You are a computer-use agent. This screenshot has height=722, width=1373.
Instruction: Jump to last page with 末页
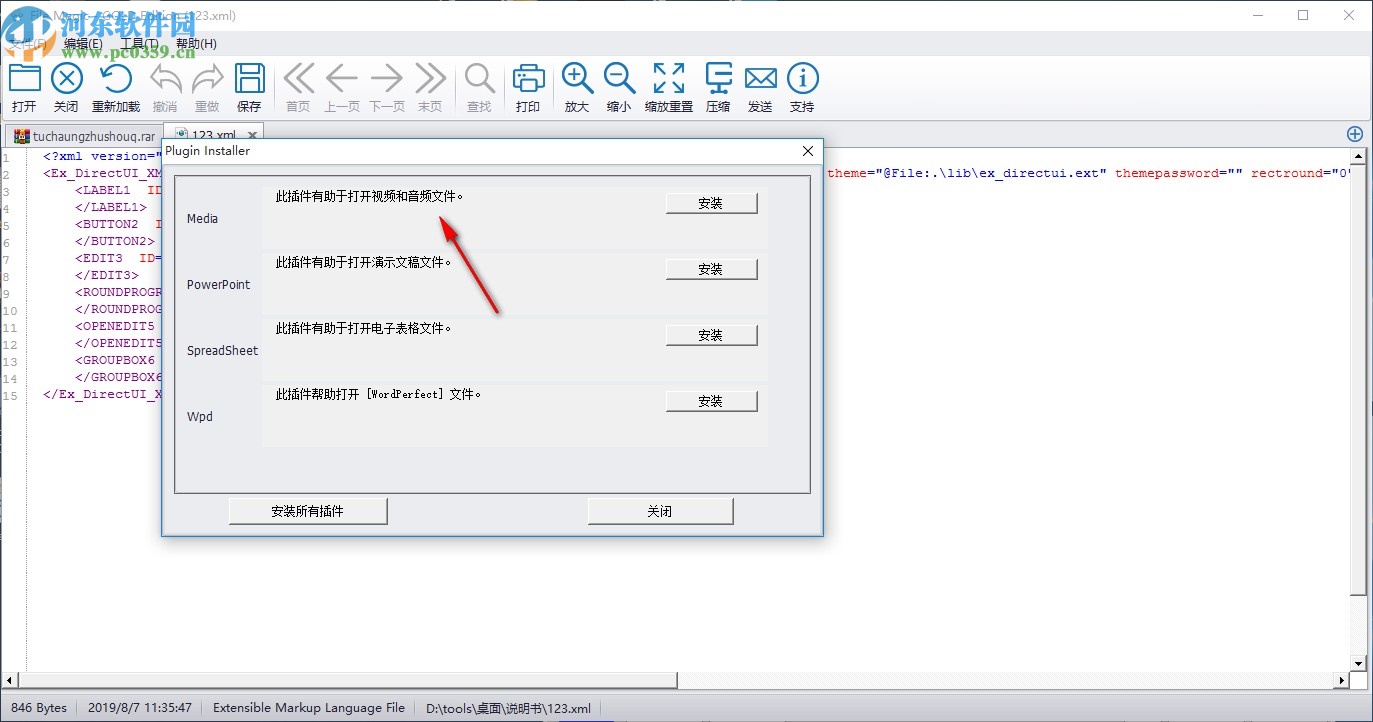430,79
